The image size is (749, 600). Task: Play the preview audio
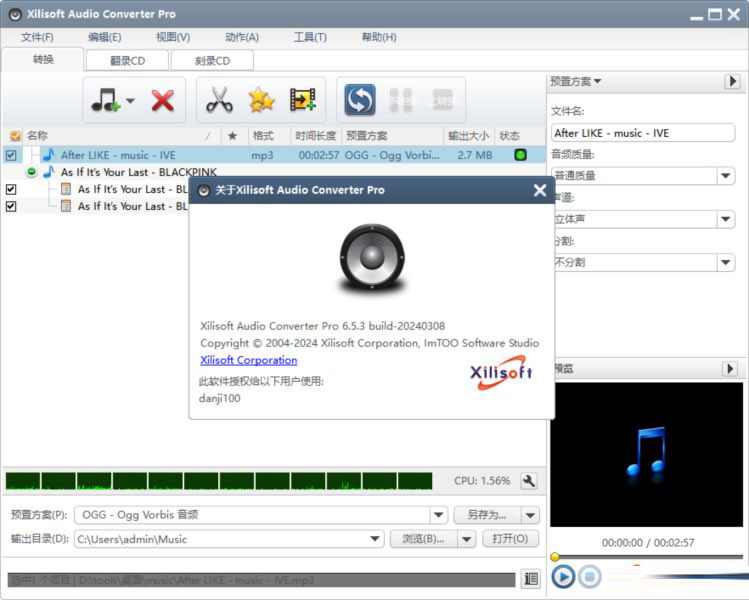point(563,577)
